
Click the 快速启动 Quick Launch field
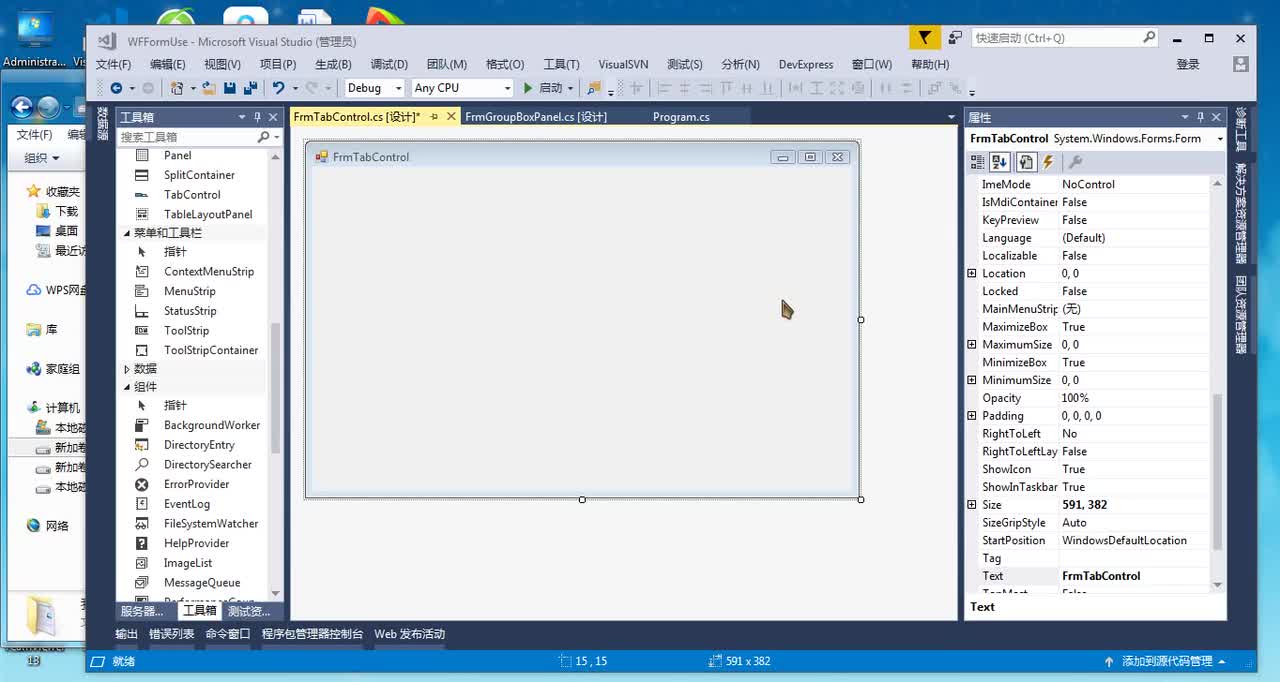1056,38
